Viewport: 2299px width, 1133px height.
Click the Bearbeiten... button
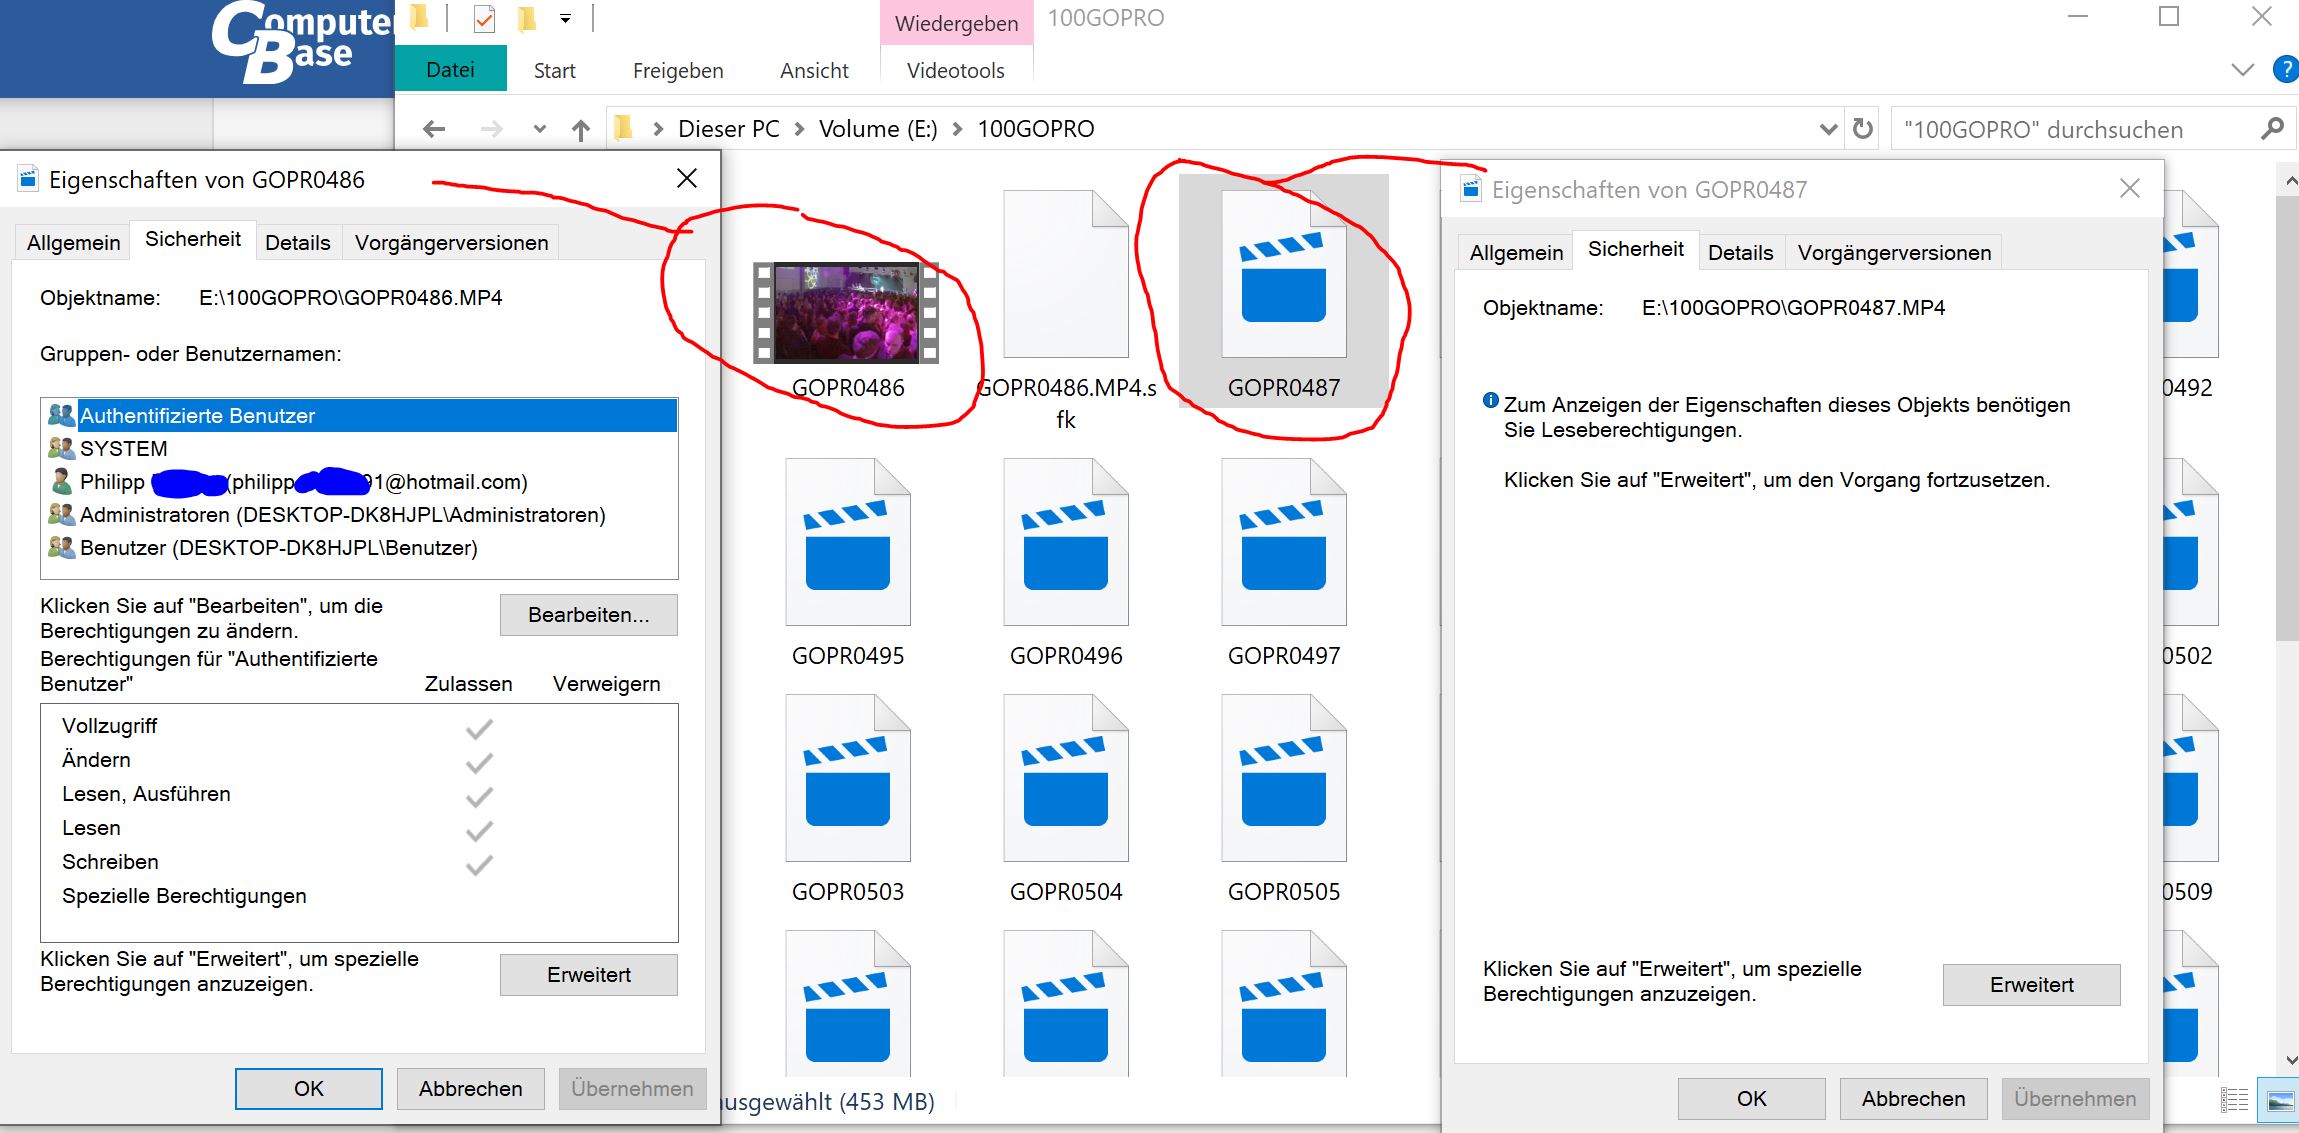tap(588, 615)
